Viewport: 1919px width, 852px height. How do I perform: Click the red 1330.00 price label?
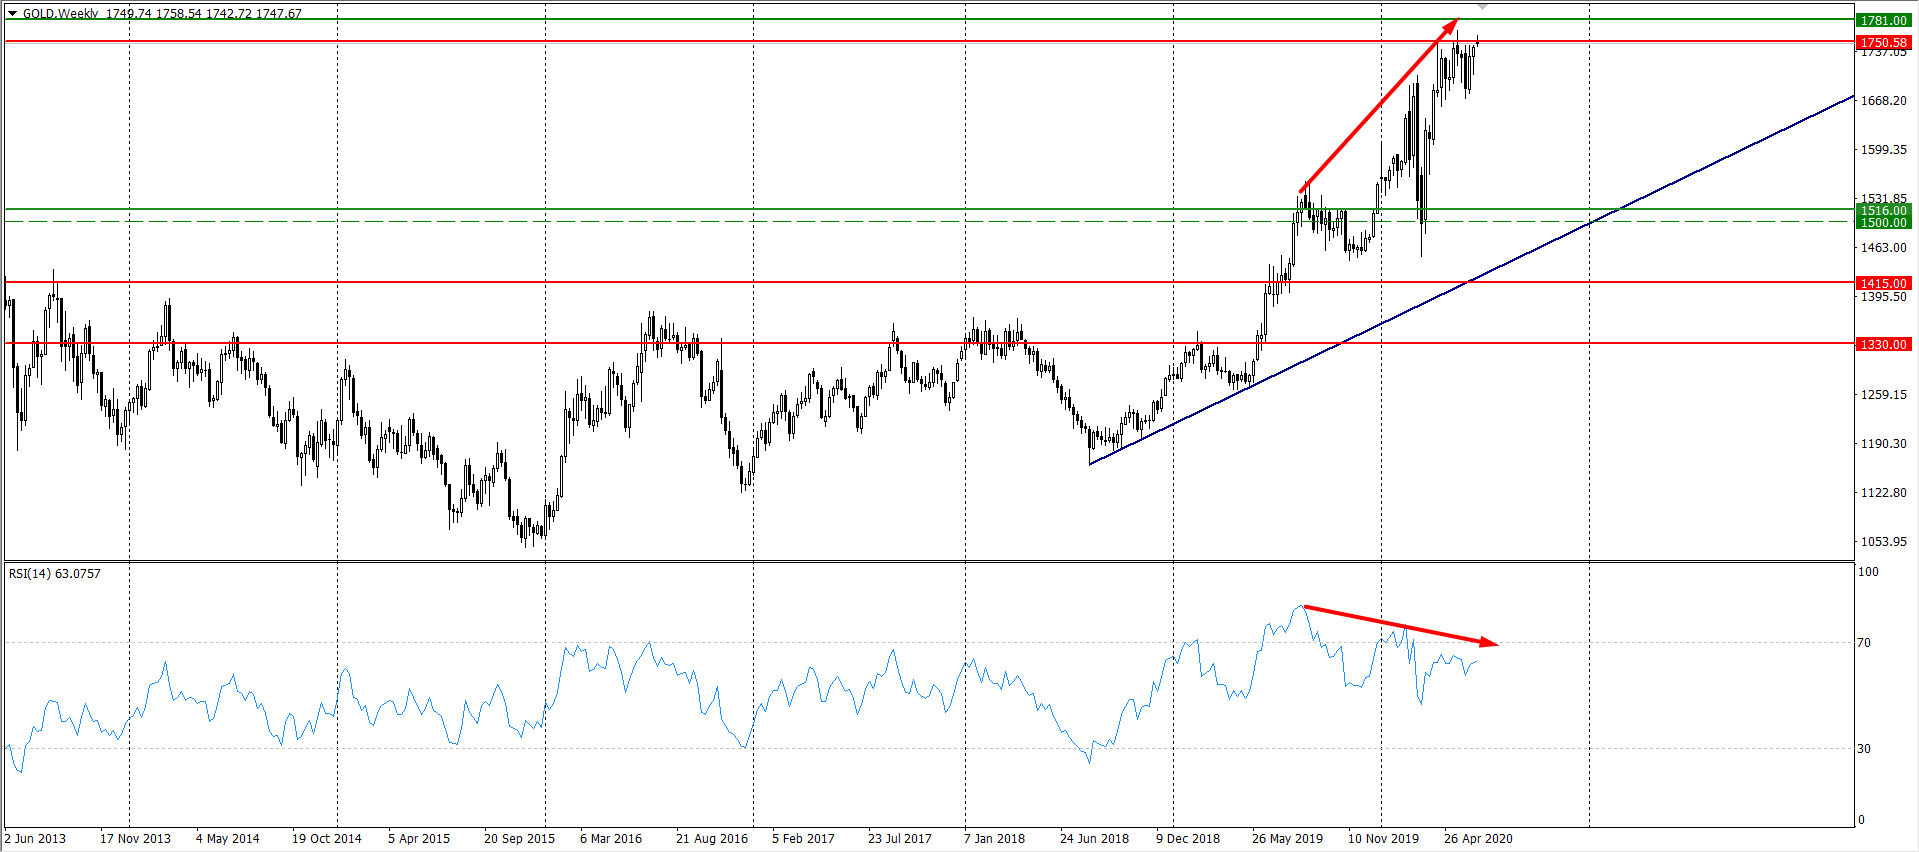point(1883,345)
